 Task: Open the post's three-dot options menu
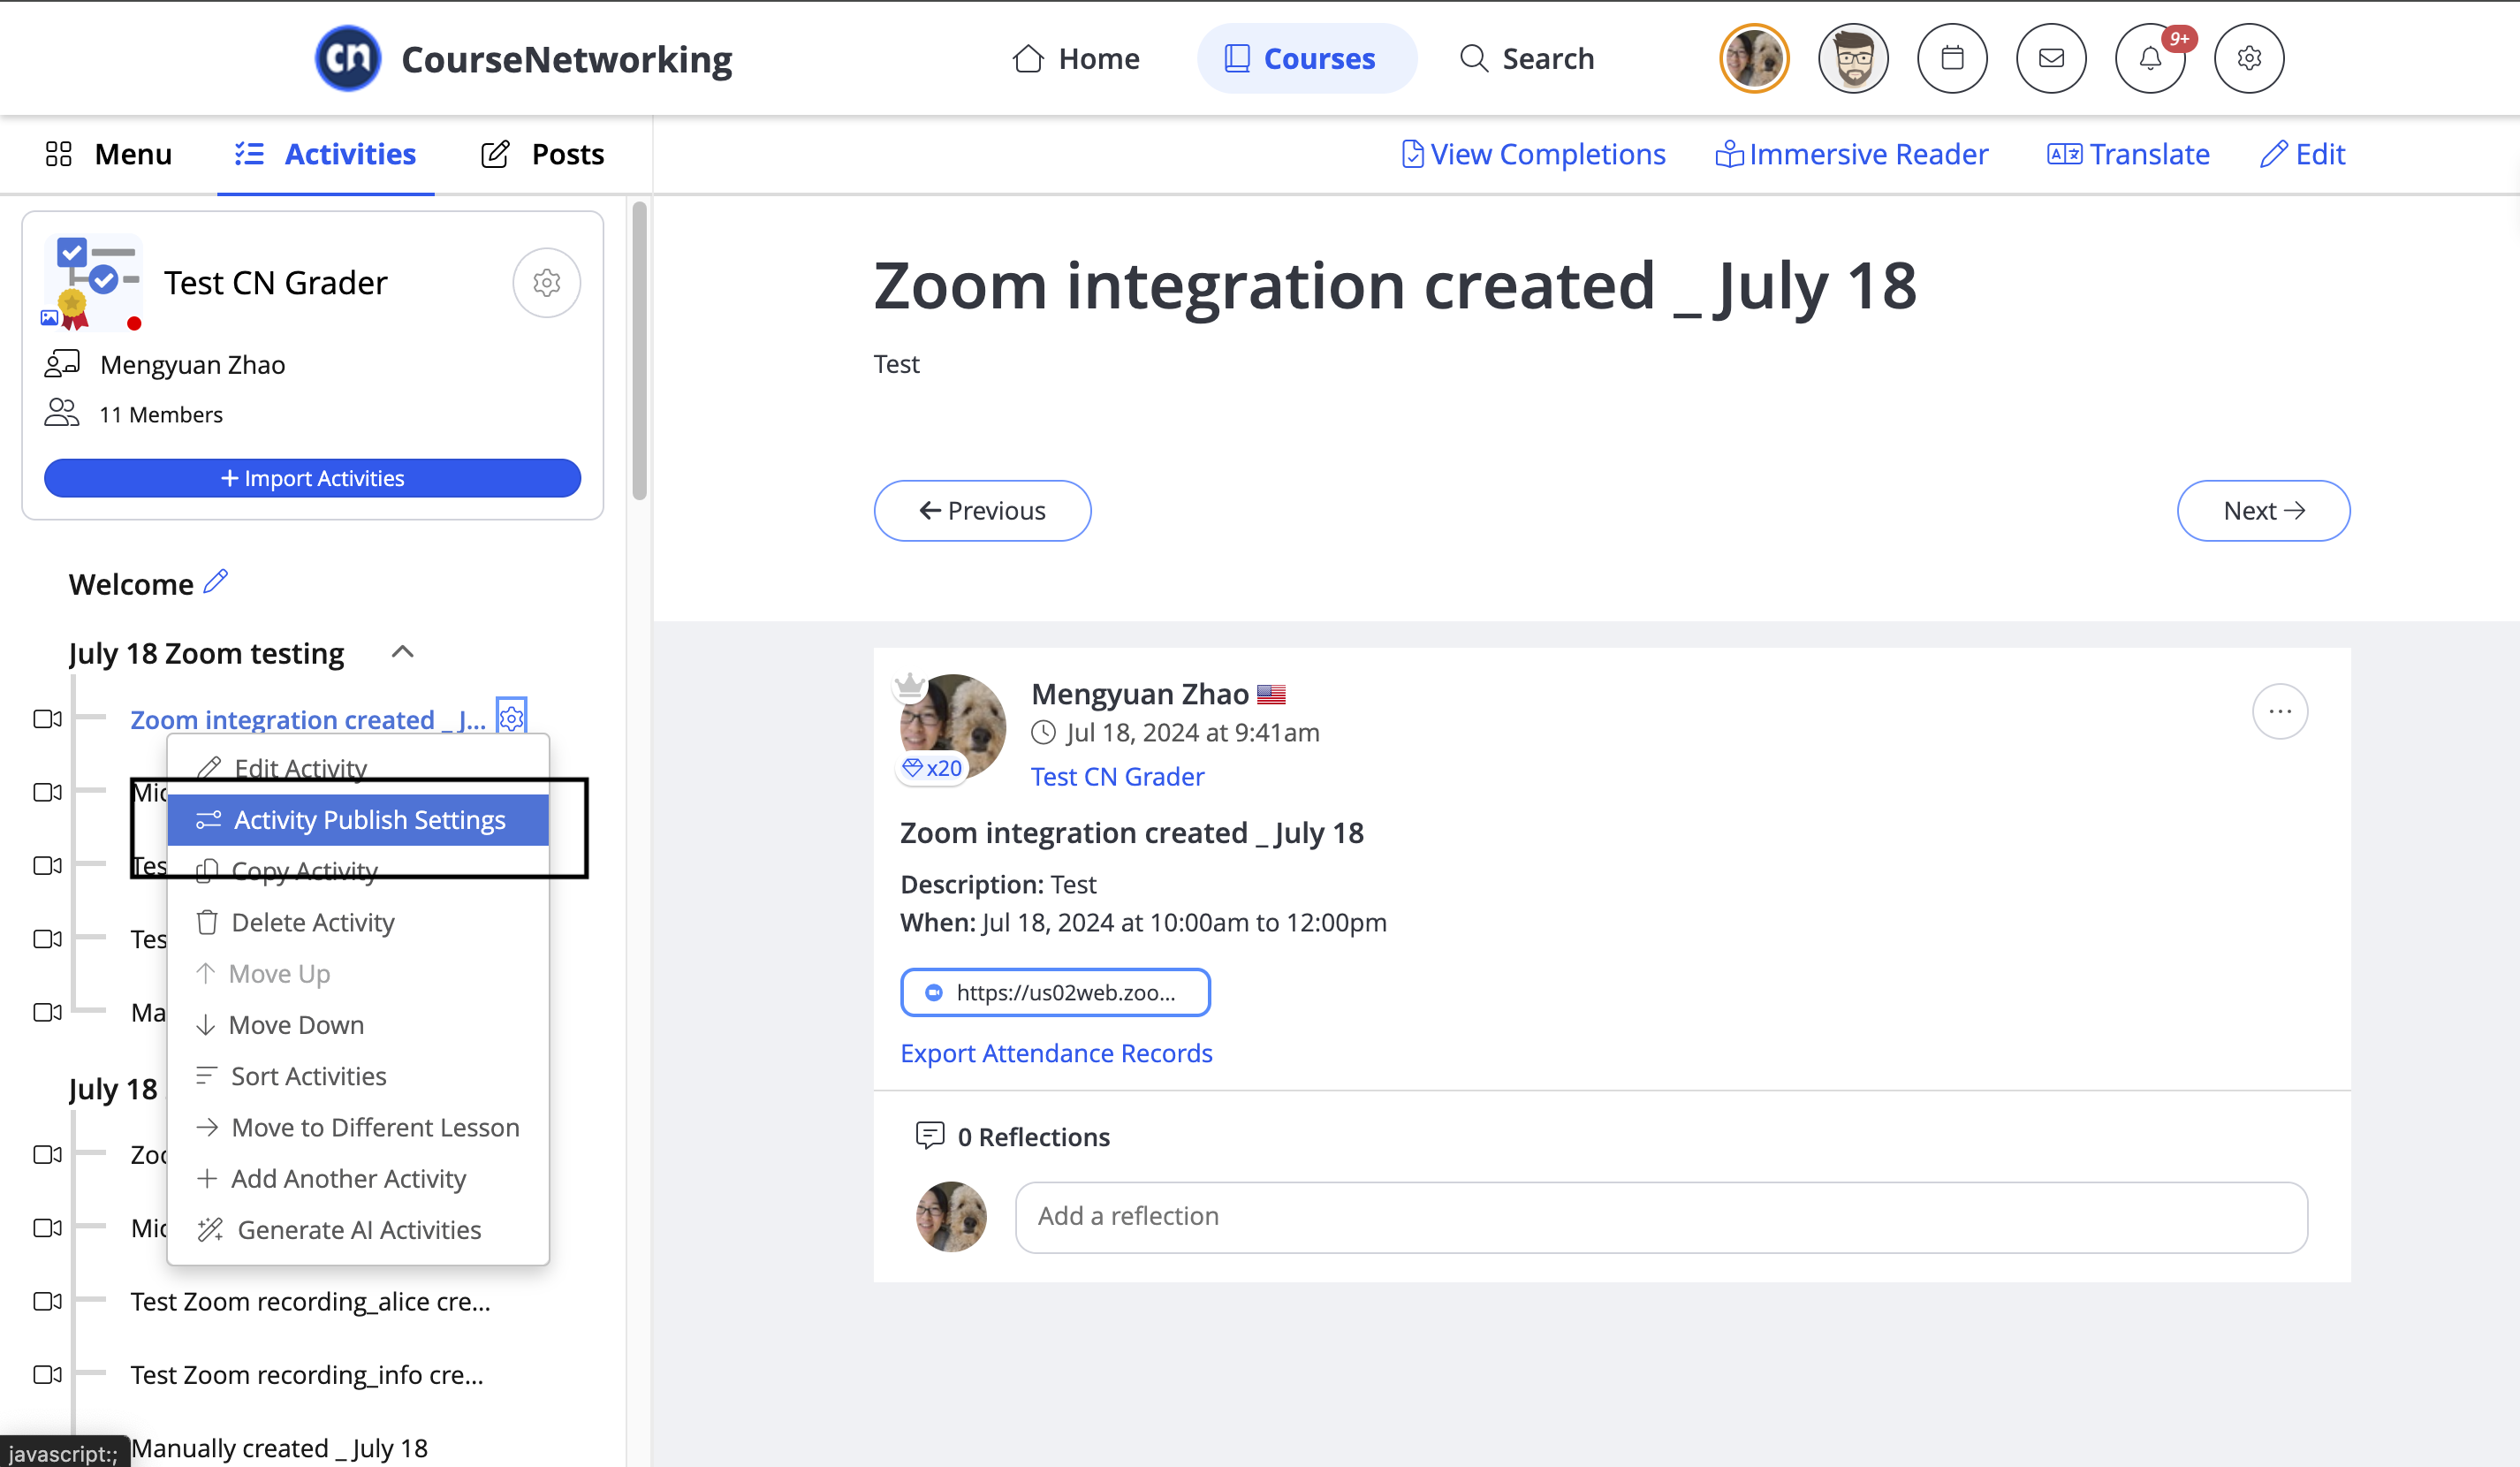[2280, 711]
